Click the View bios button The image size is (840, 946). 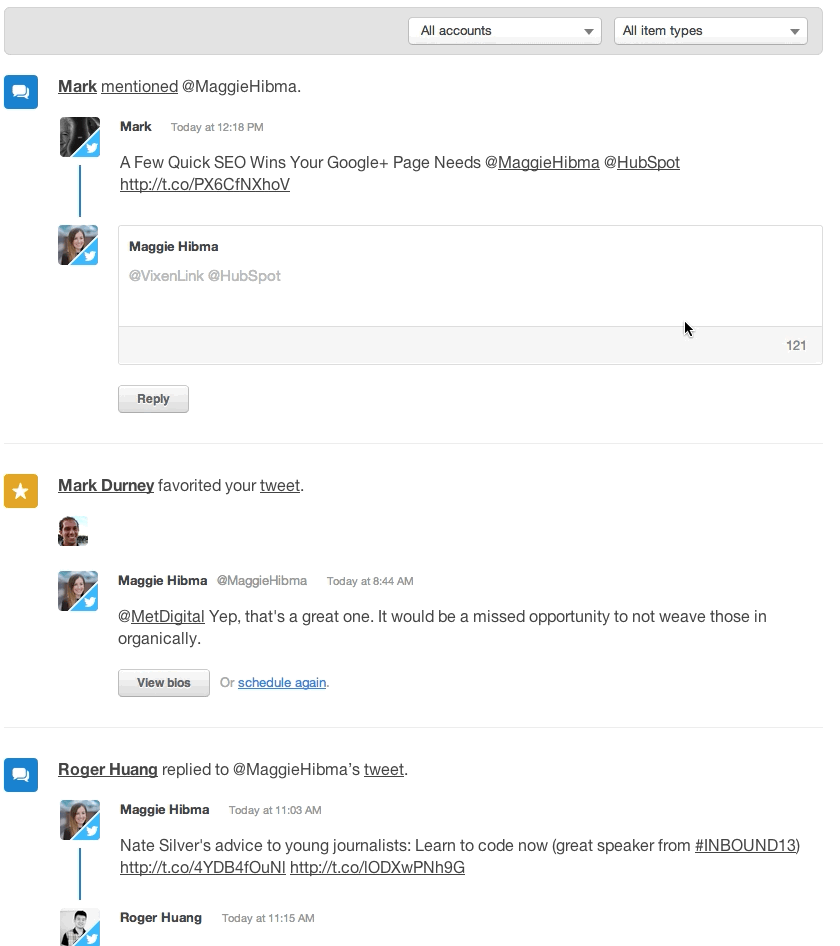[164, 683]
